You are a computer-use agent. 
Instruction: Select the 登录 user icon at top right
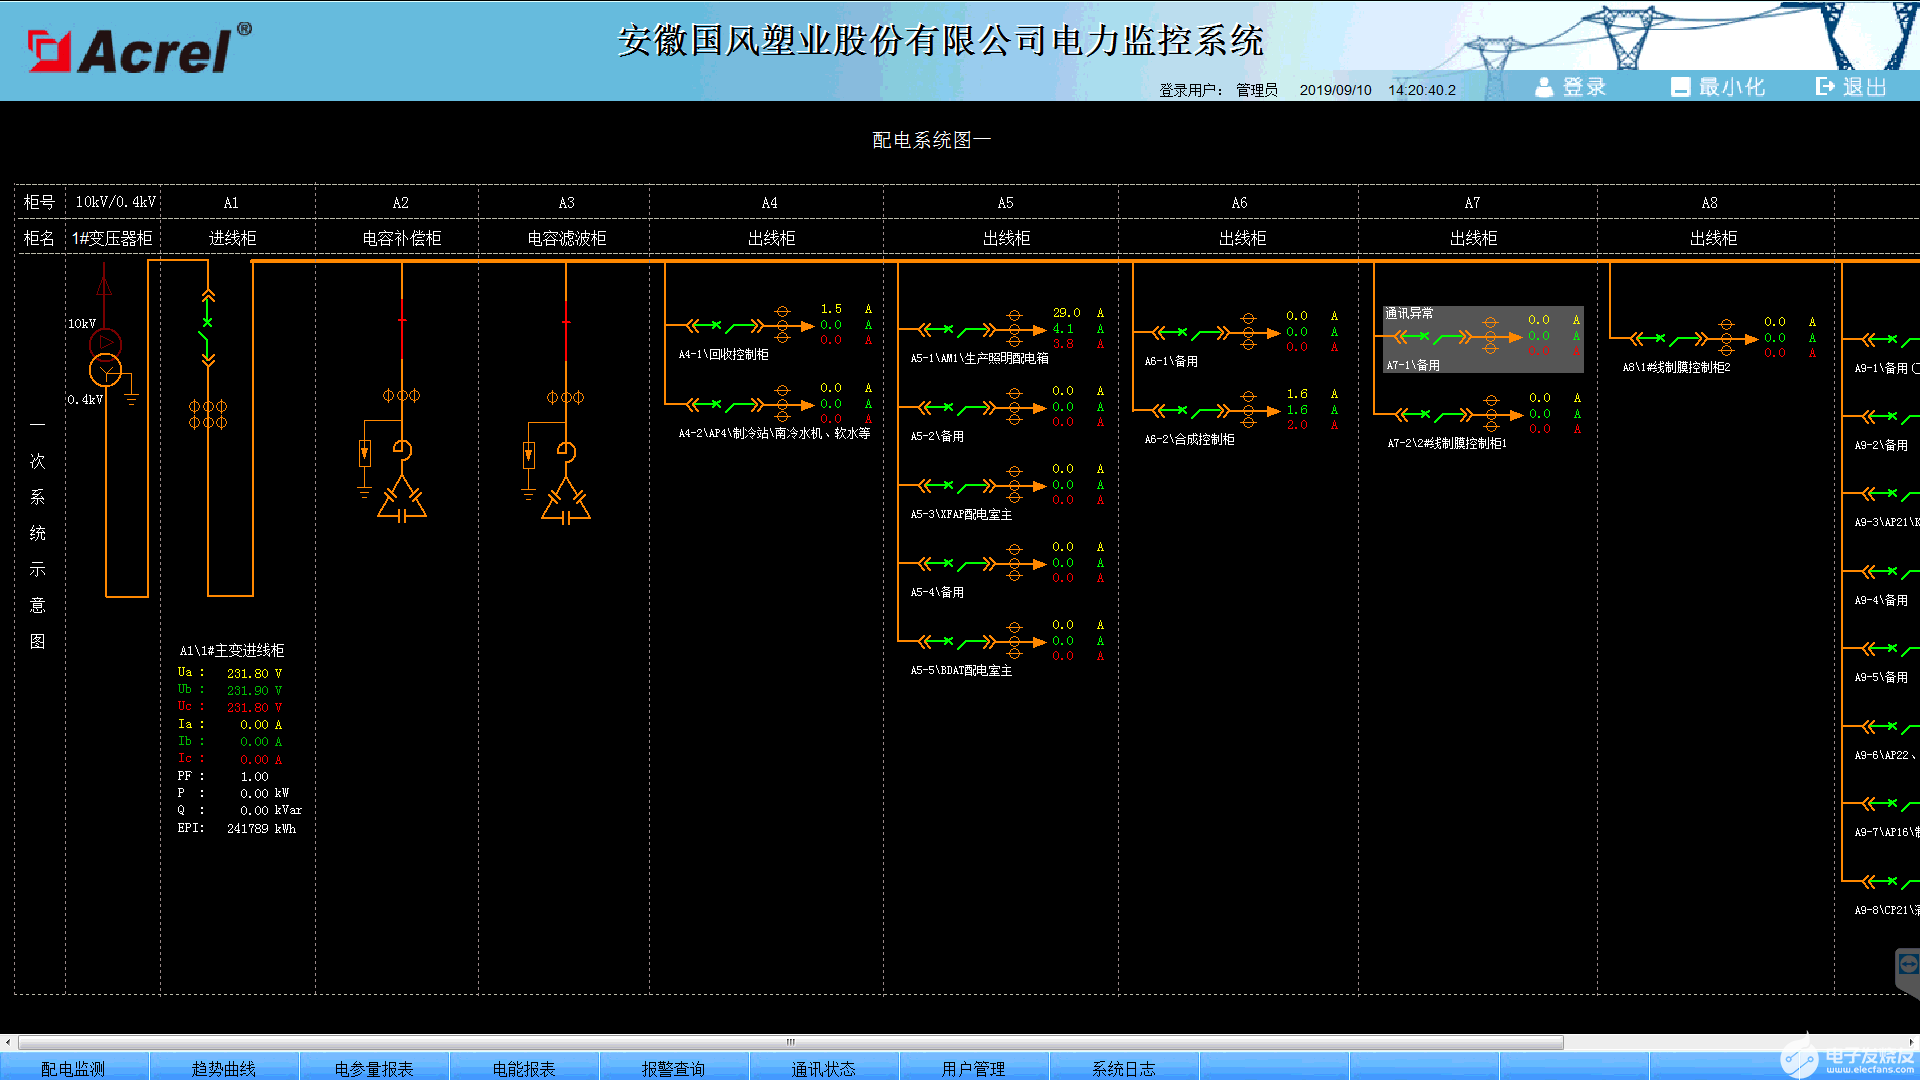pyautogui.click(x=1544, y=87)
